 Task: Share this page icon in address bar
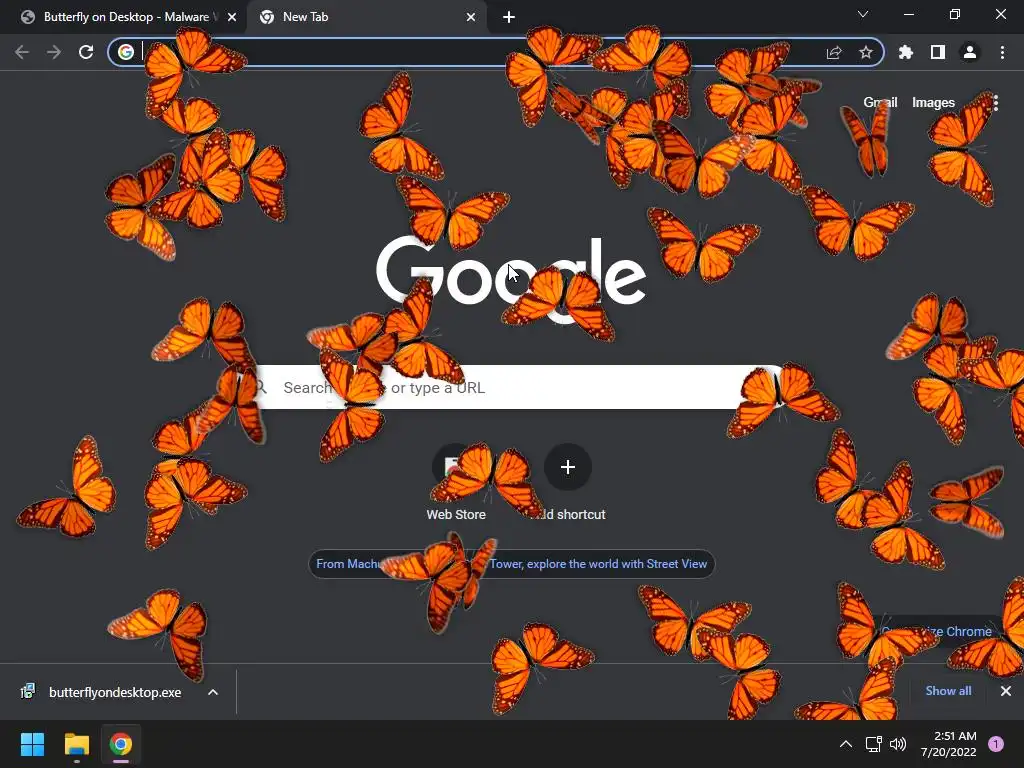pyautogui.click(x=834, y=52)
